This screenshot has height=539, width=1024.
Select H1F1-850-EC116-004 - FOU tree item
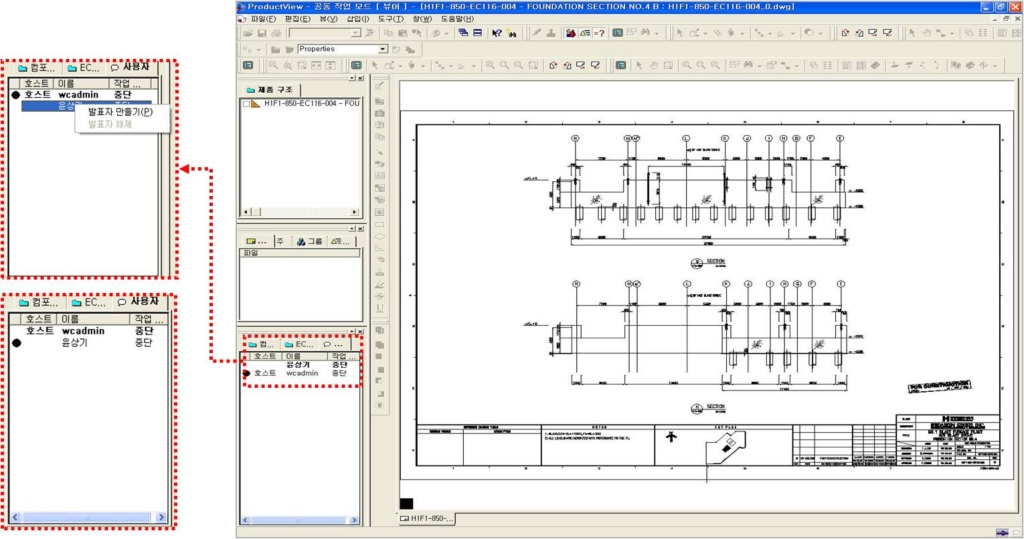(x=312, y=104)
